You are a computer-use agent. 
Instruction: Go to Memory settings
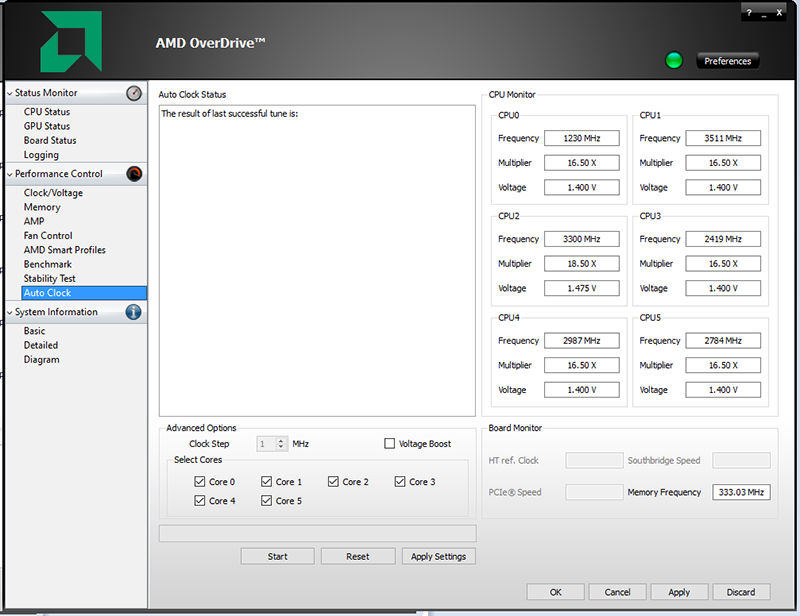click(x=42, y=207)
